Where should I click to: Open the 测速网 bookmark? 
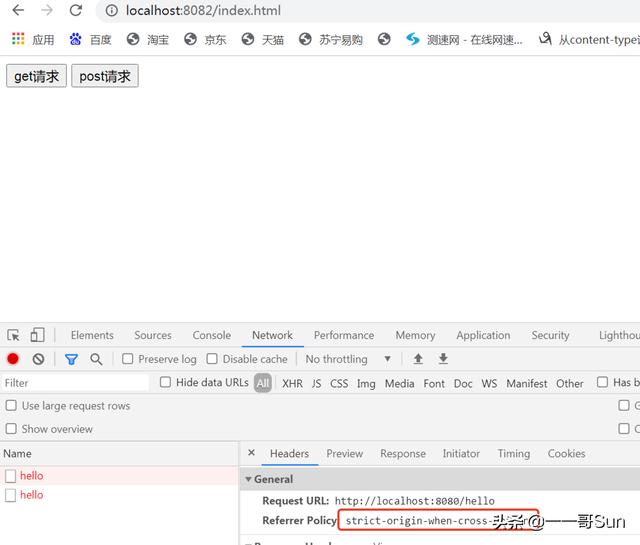point(464,40)
